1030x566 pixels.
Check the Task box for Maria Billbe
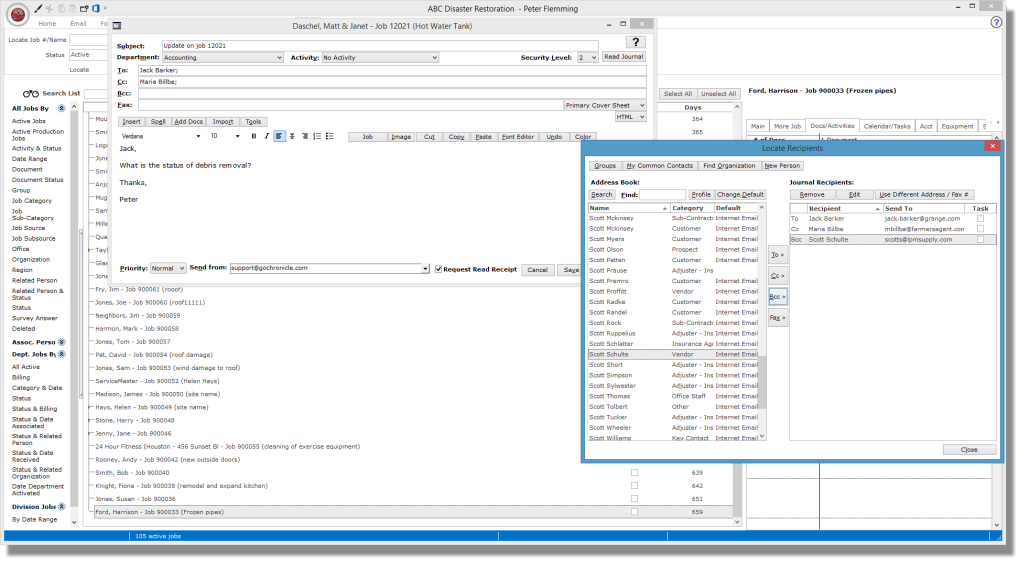[x=980, y=229]
